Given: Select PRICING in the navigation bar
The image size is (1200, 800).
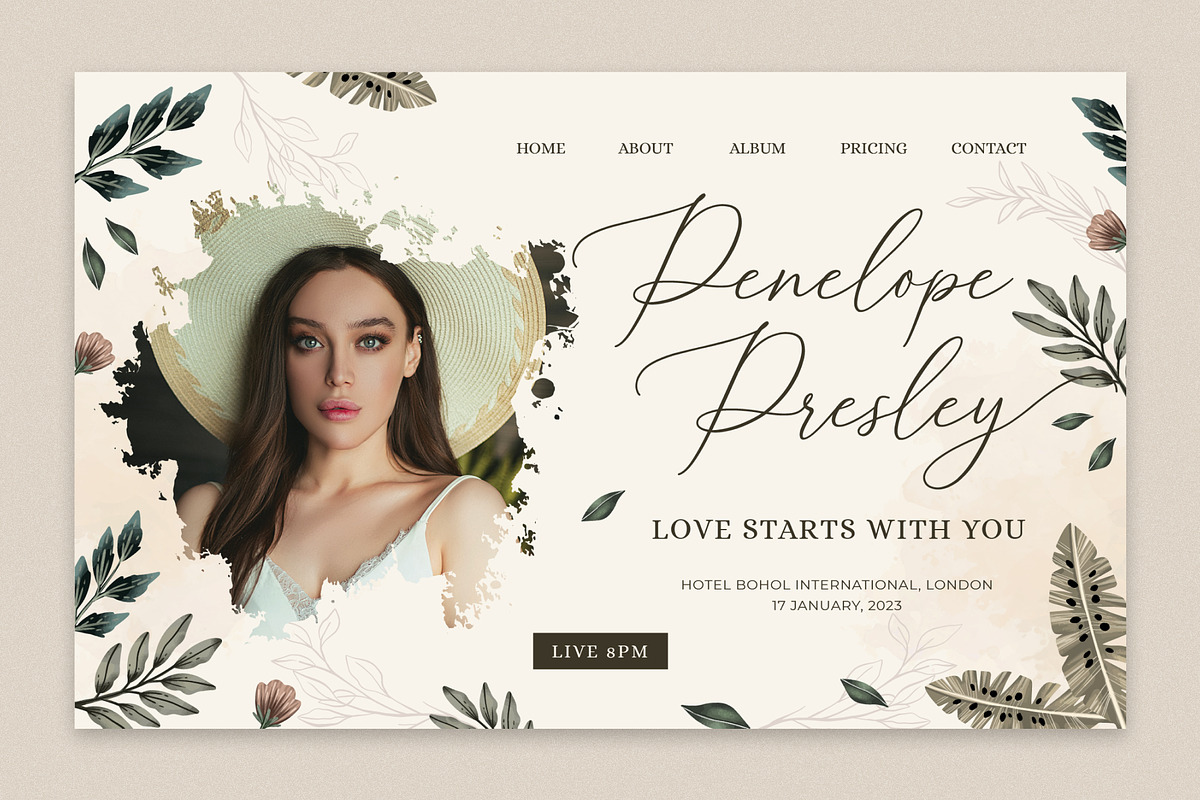Looking at the screenshot, I should coord(874,148).
